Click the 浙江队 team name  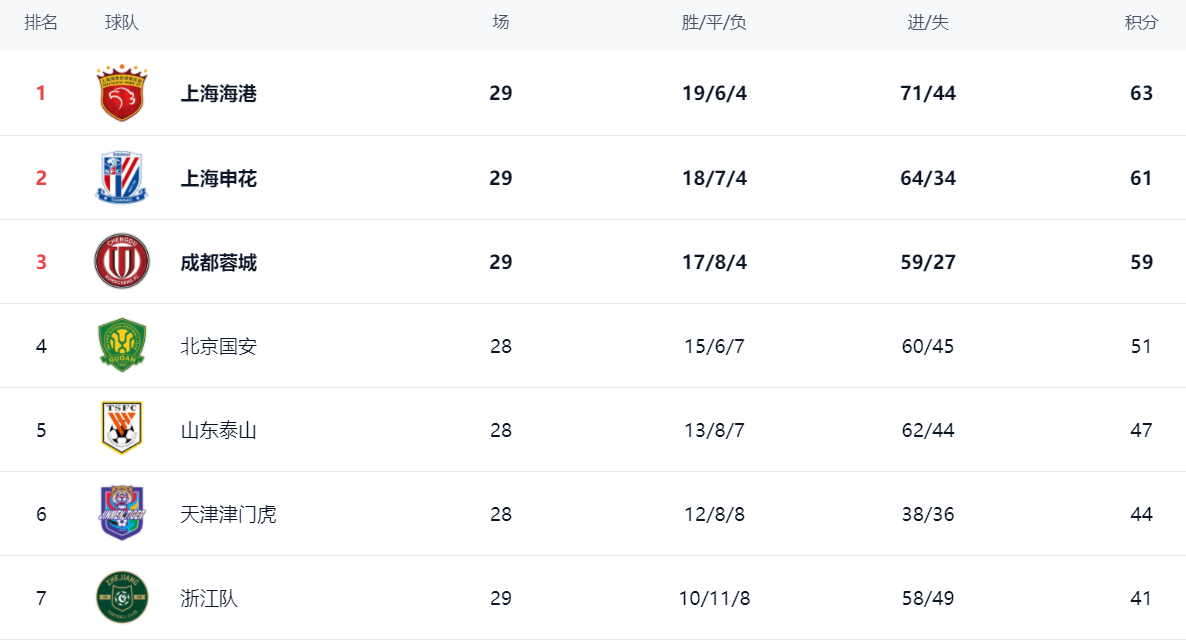click(209, 599)
